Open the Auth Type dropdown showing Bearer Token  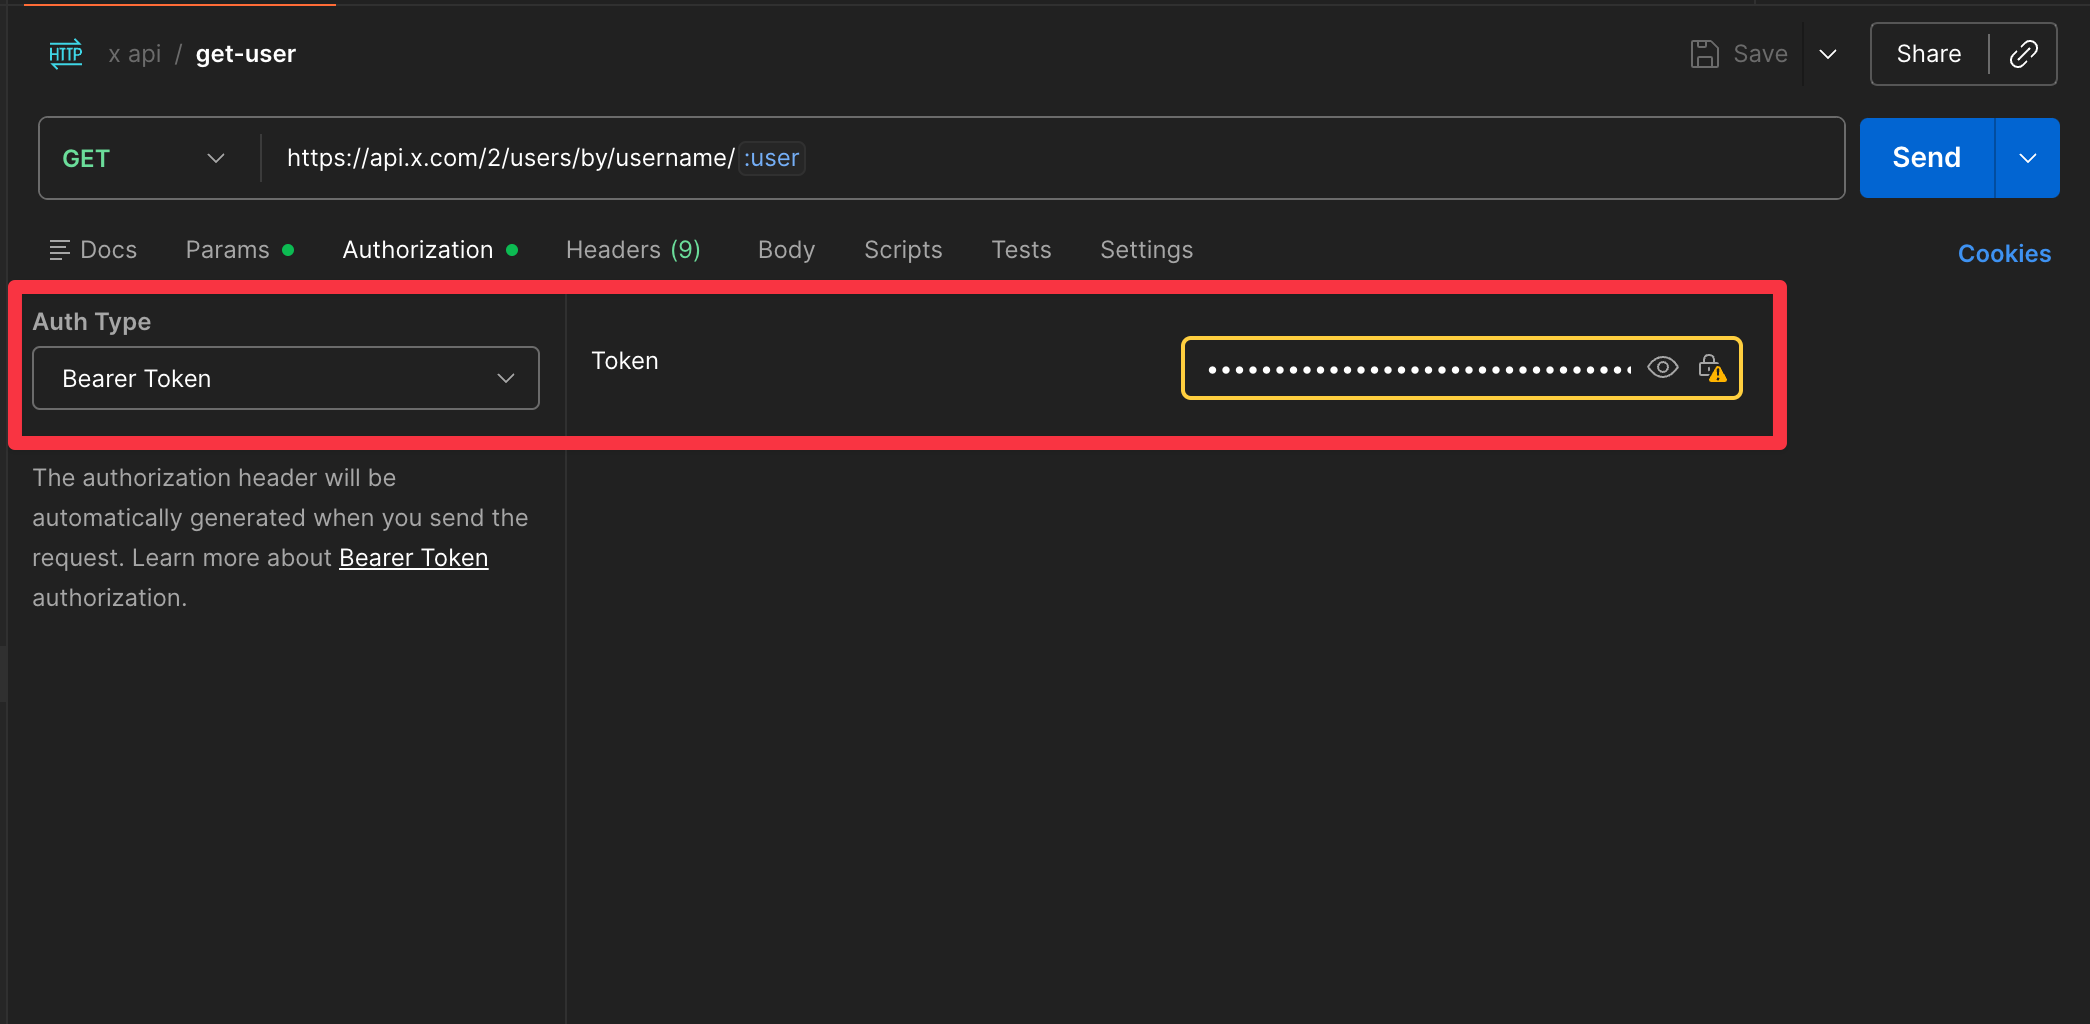coord(285,378)
